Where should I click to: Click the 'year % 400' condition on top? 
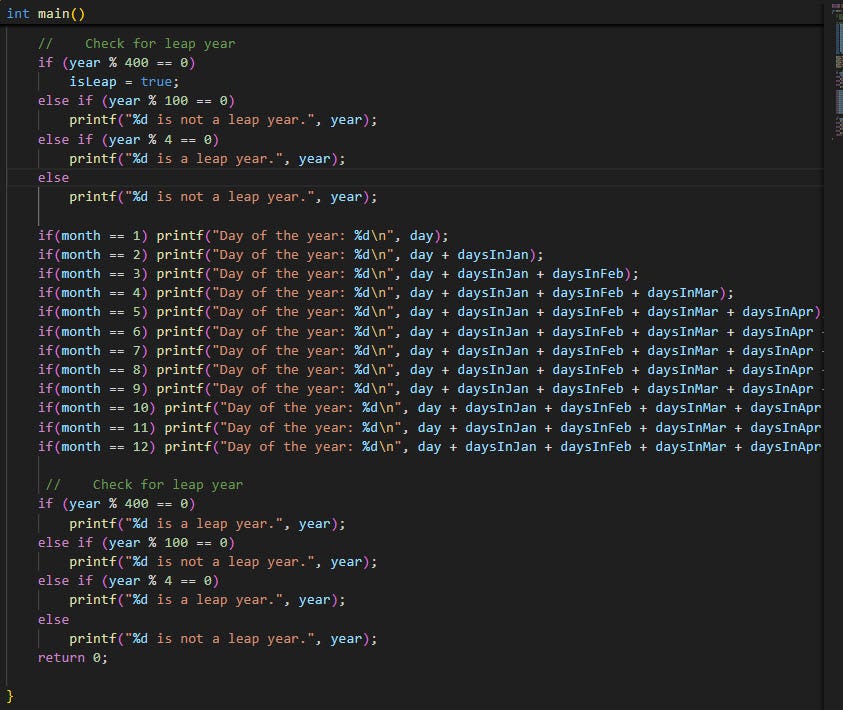click(x=110, y=62)
